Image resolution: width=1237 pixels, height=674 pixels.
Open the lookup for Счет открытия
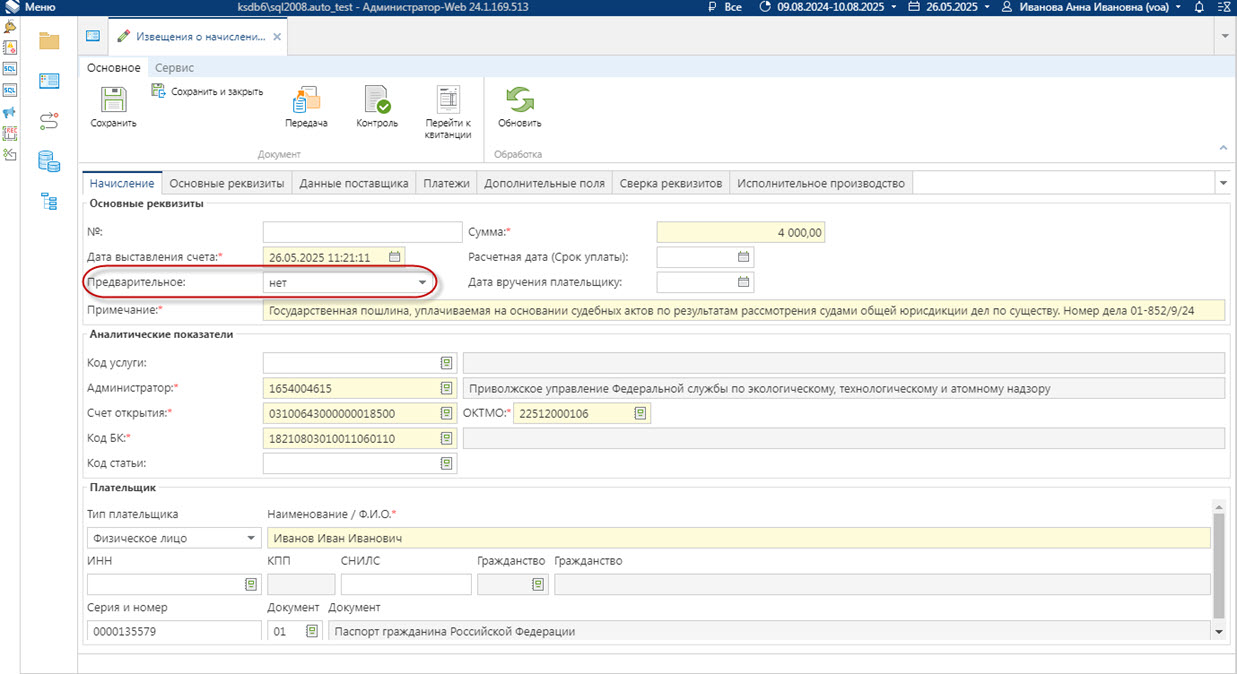[446, 413]
